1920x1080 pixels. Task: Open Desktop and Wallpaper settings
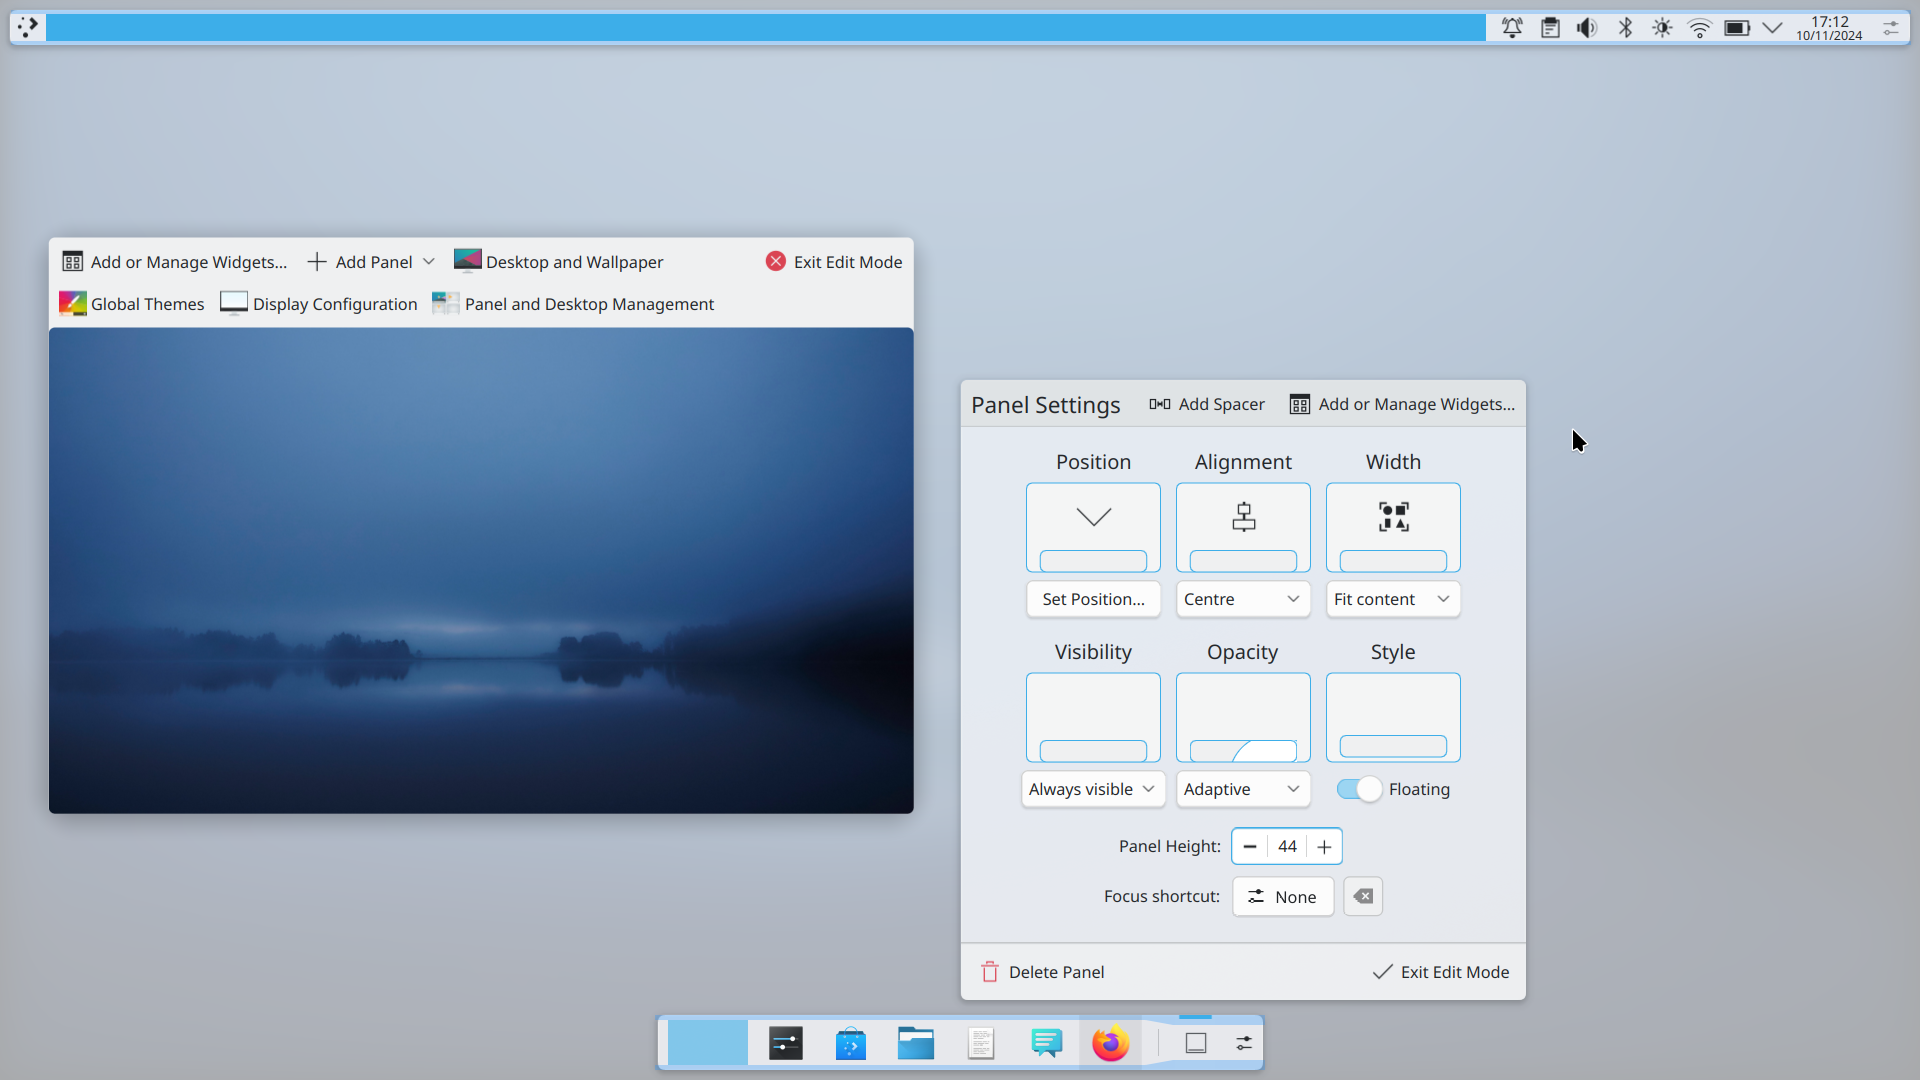(559, 261)
